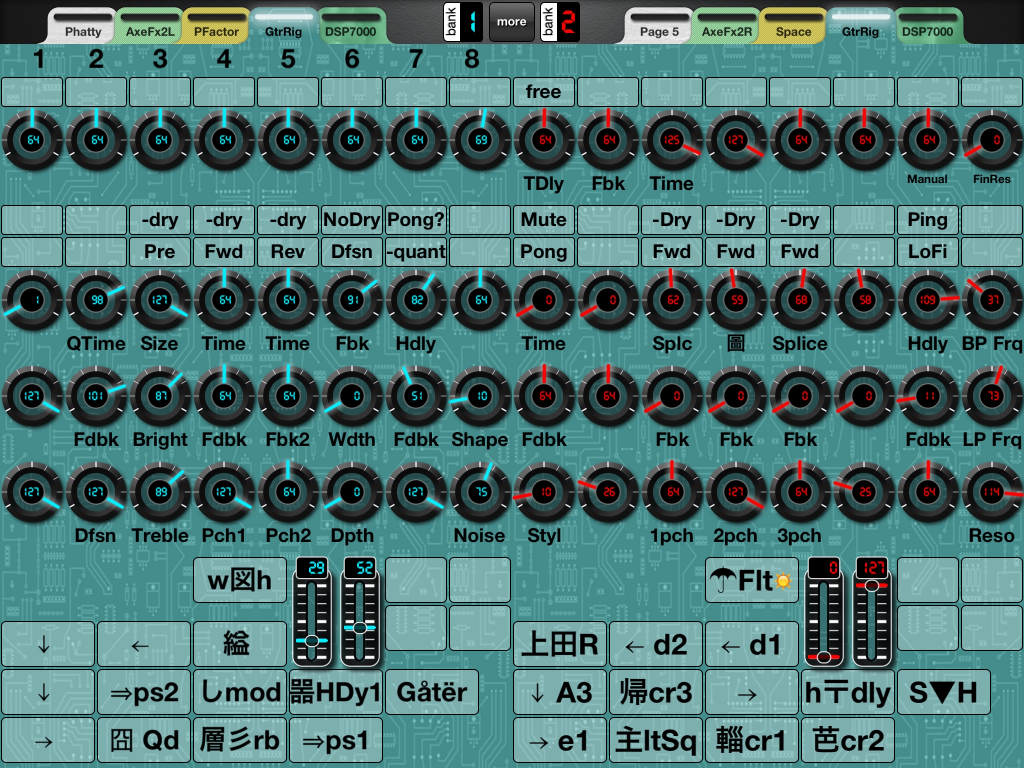Click the Treble knob

coord(160,492)
